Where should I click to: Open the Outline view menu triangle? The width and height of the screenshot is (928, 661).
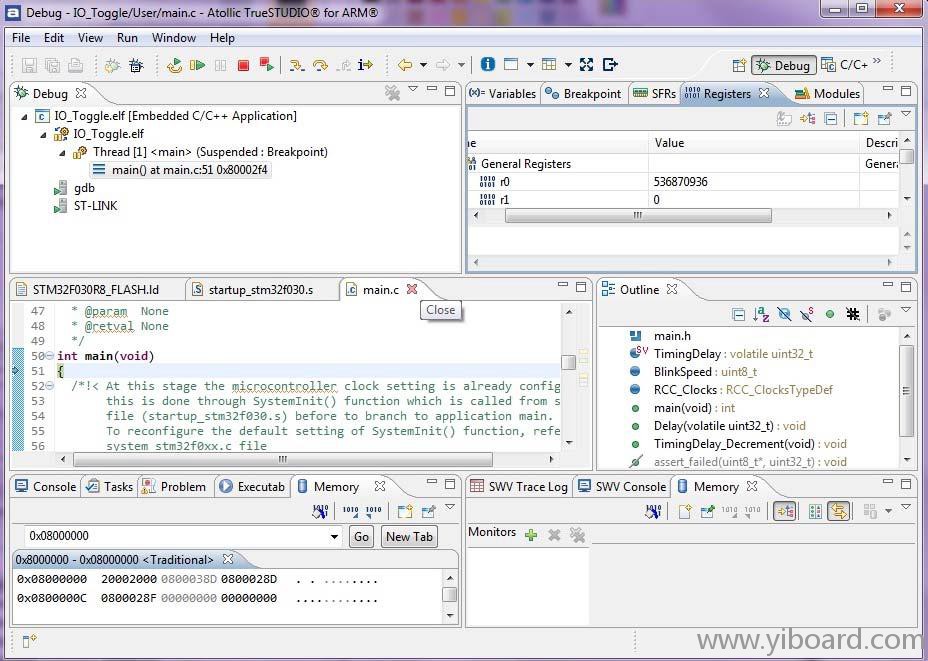click(906, 309)
